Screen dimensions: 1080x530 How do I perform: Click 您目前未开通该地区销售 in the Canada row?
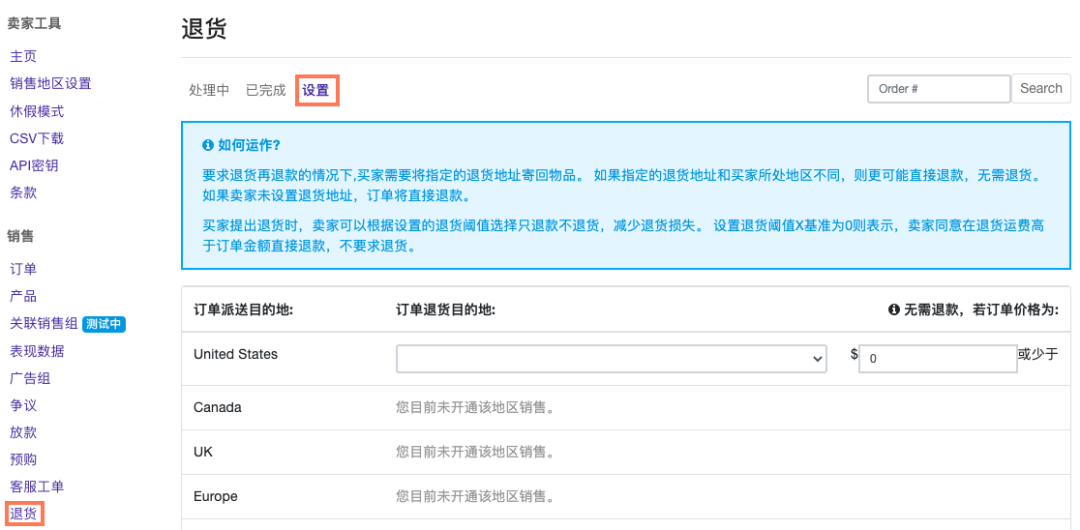tap(476, 407)
